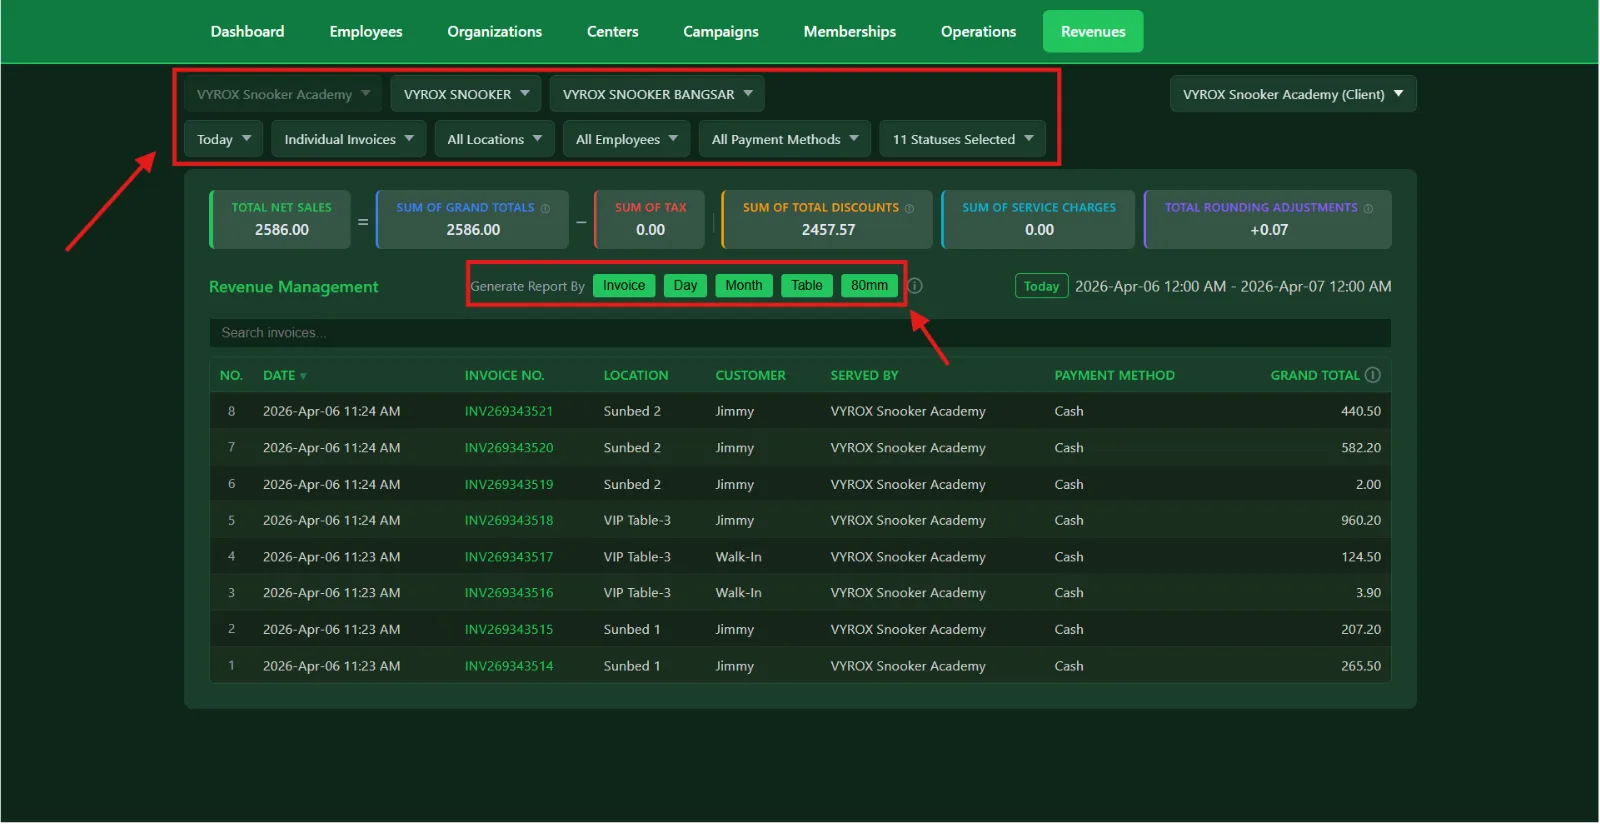Click the info icon next to Grand Total header
This screenshot has width=1600, height=824.
1373,375
